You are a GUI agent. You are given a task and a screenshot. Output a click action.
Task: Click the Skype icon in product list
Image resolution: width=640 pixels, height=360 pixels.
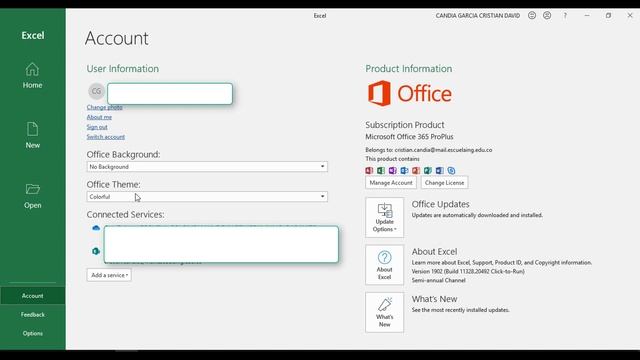(x=451, y=171)
